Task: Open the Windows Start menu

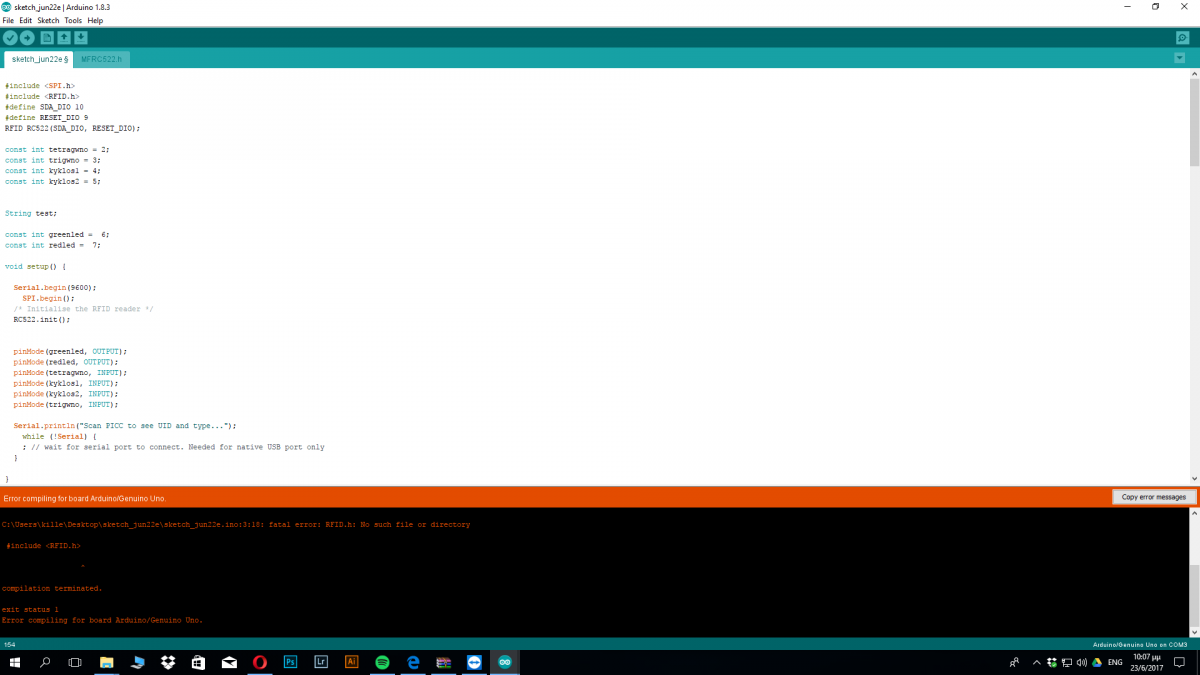Action: [x=15, y=662]
